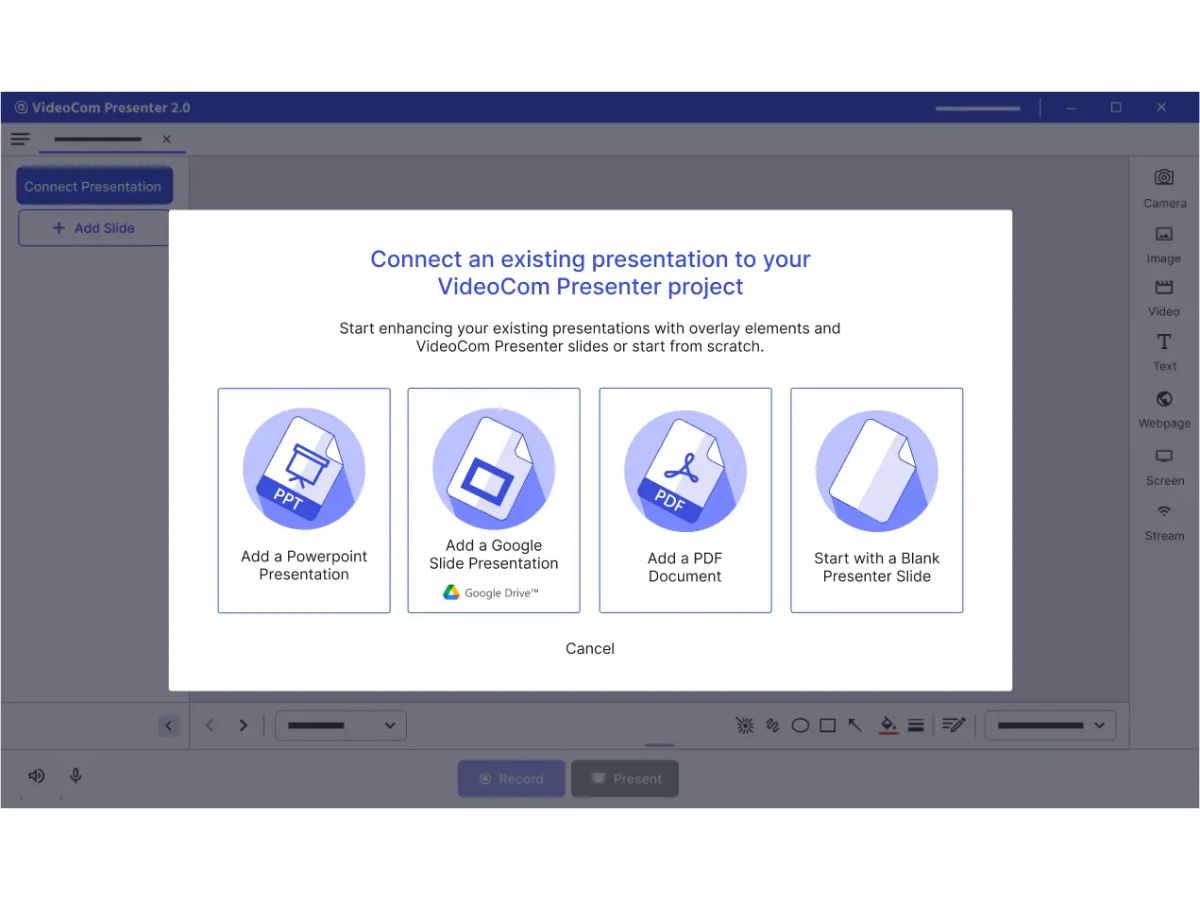
Task: Click the small drag handle above Record
Action: click(x=660, y=745)
